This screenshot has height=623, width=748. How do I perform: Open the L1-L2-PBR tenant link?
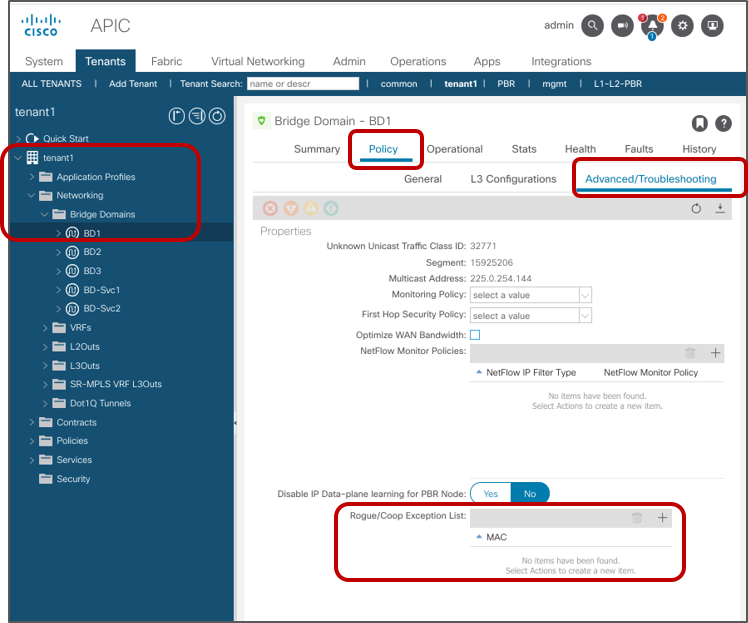[617, 83]
